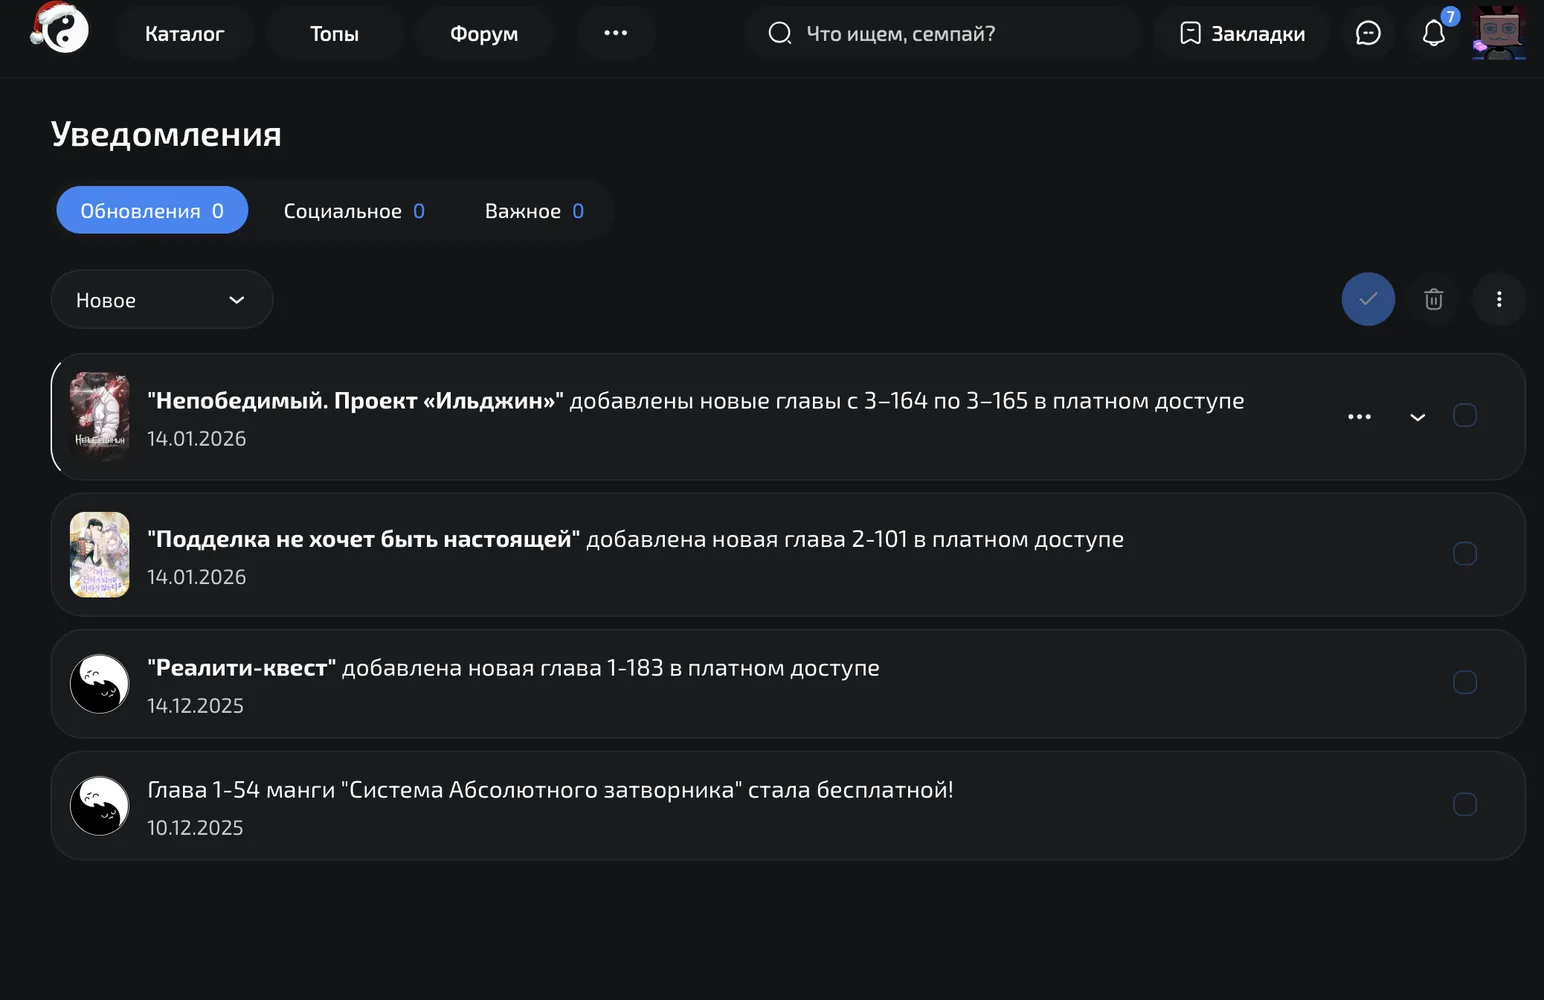Open the bell notifications icon

pos(1433,34)
